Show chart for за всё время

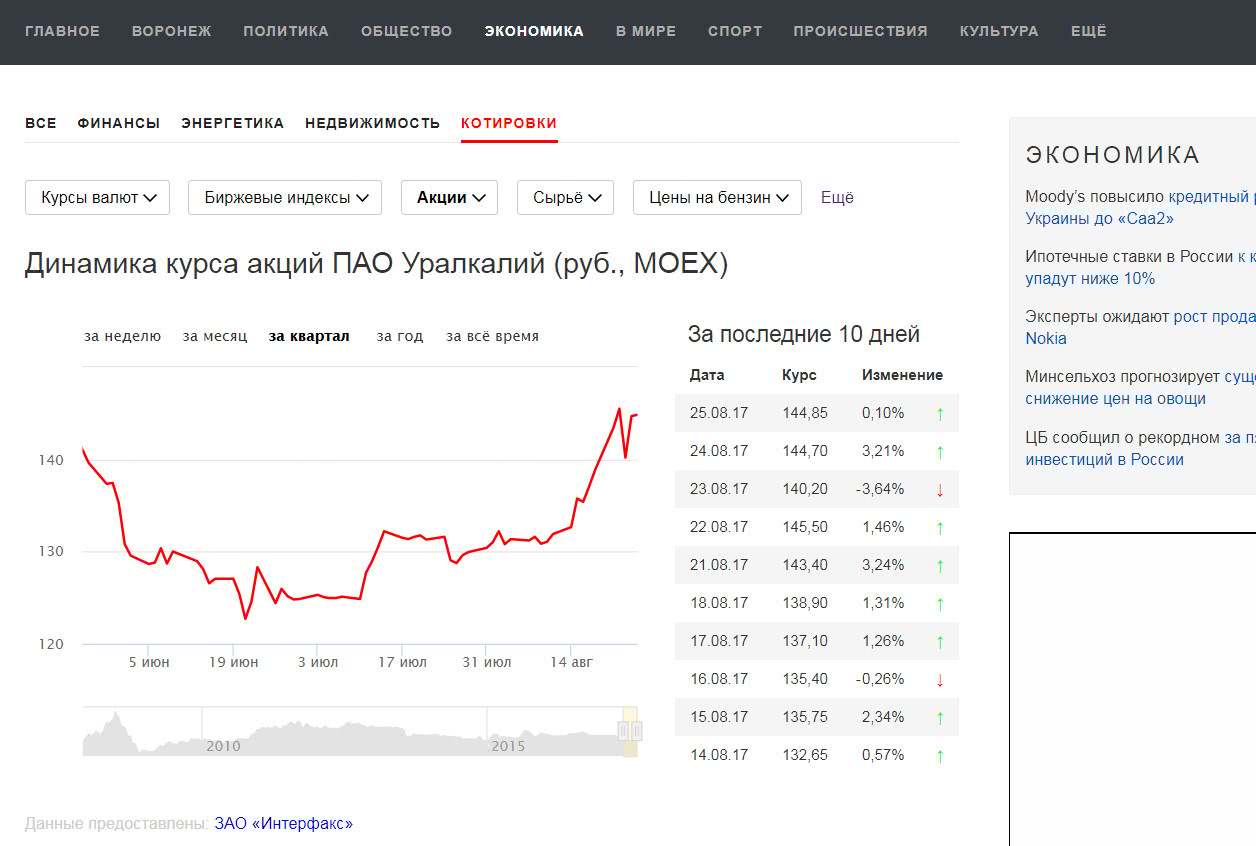pos(492,336)
